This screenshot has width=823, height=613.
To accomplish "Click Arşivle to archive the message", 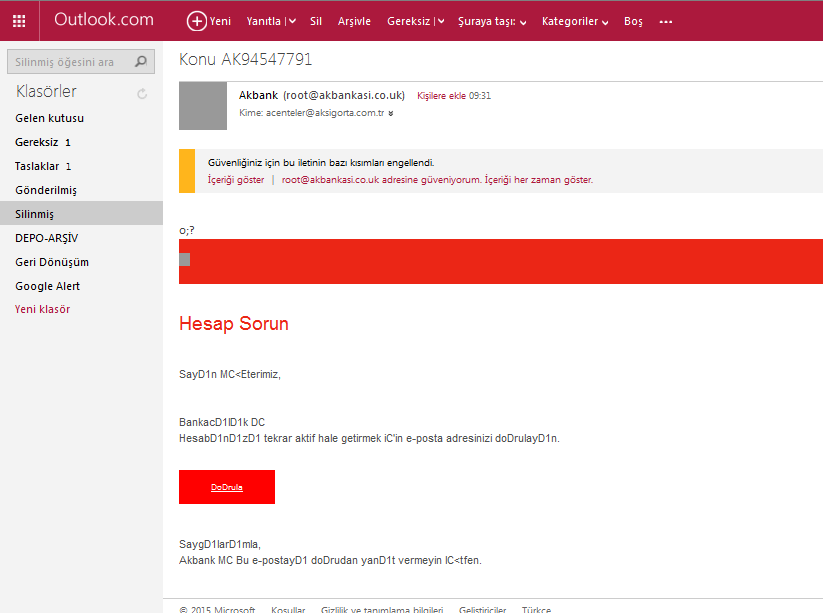I will coord(354,22).
